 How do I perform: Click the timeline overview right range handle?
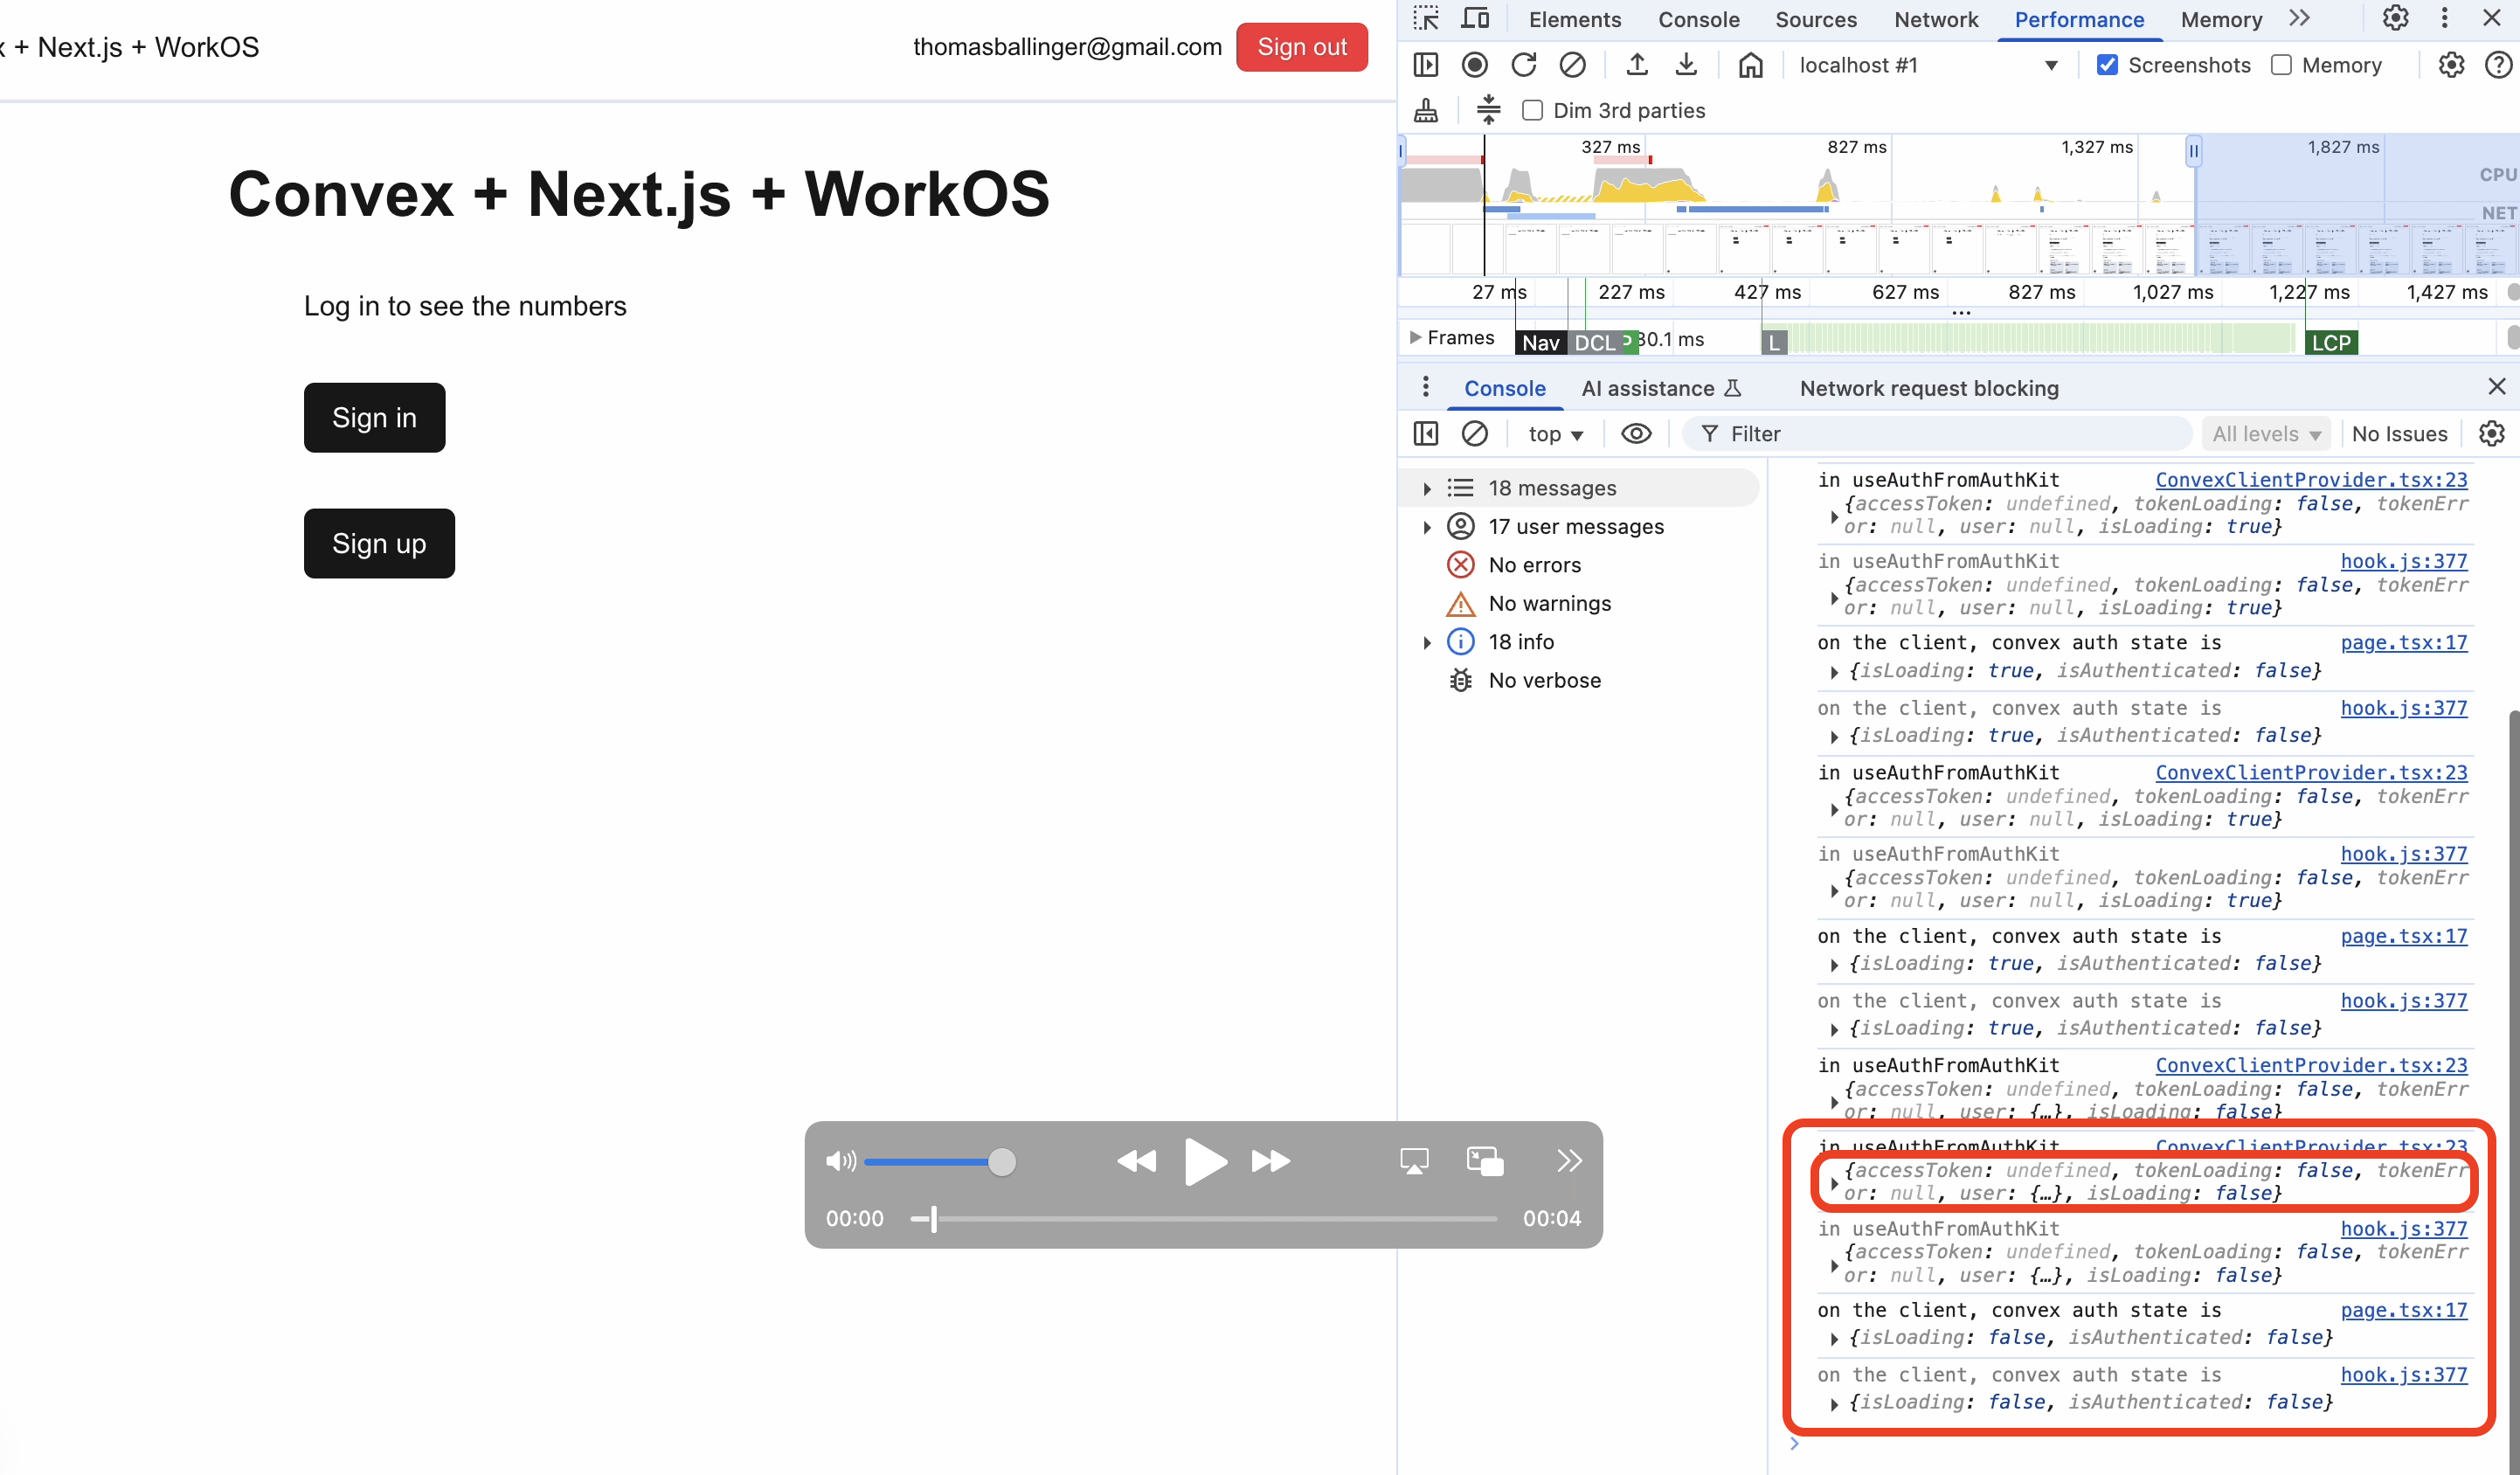pyautogui.click(x=2192, y=151)
